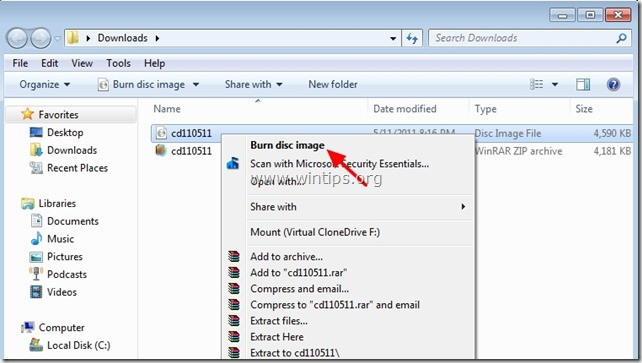Open the Edit menu
This screenshot has height=363, width=642.
[50, 63]
